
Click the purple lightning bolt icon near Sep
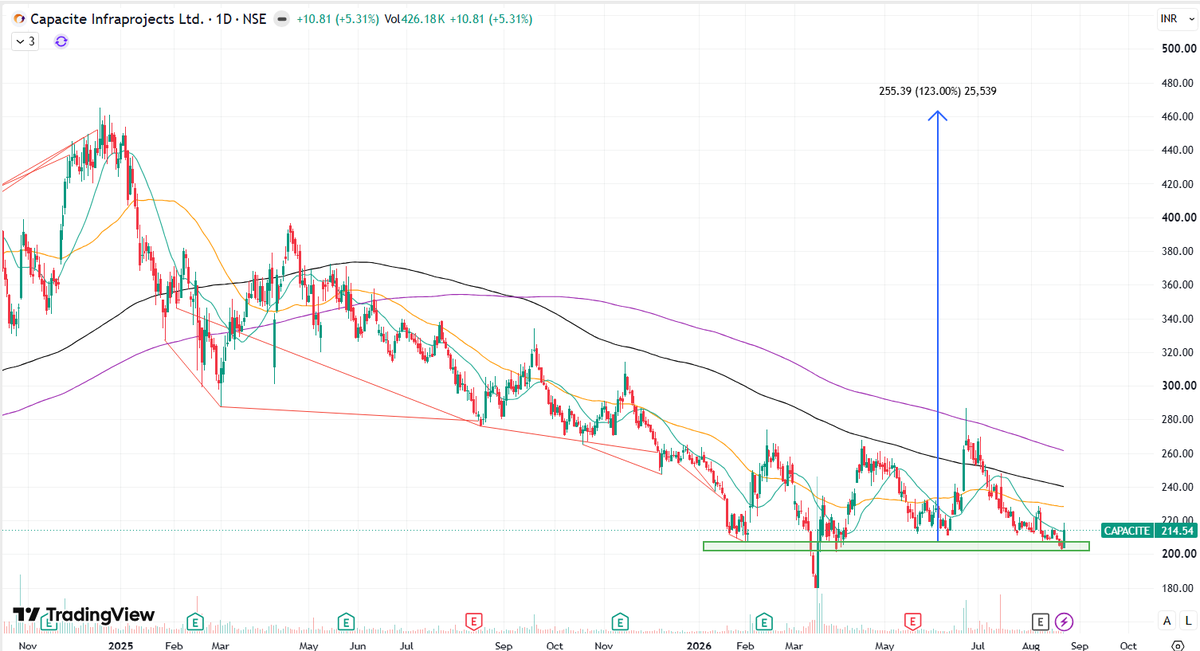coord(1064,622)
